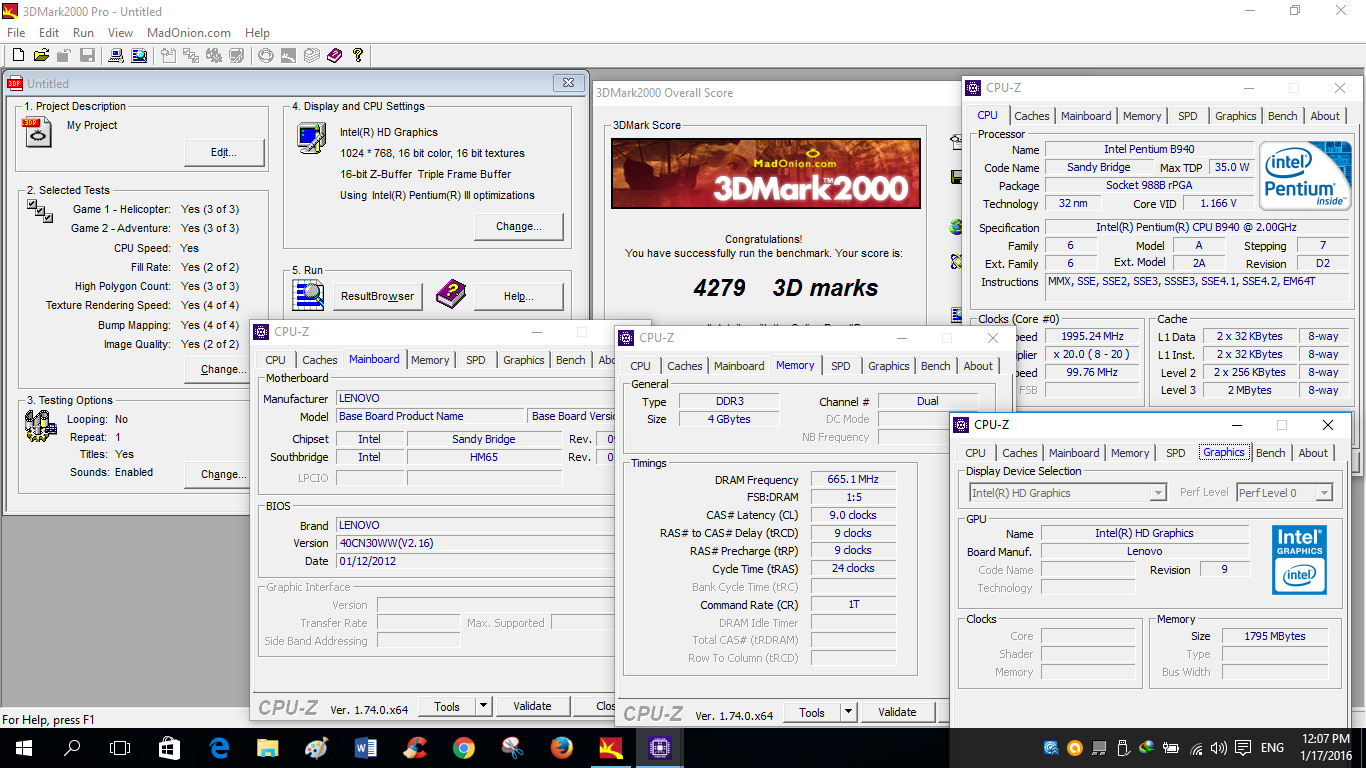Click Change... in Display and CPU Settings

(518, 226)
